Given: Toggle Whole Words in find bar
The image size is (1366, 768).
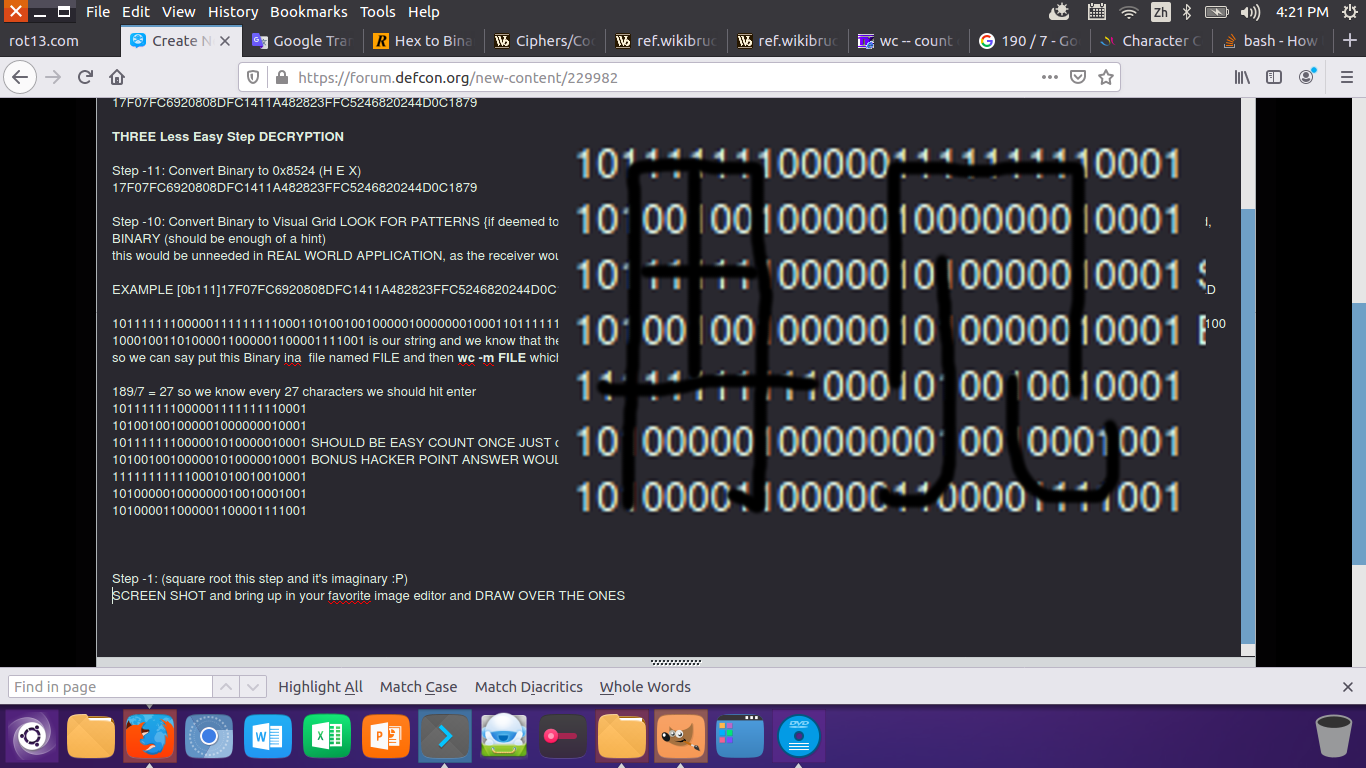Looking at the screenshot, I should (645, 687).
